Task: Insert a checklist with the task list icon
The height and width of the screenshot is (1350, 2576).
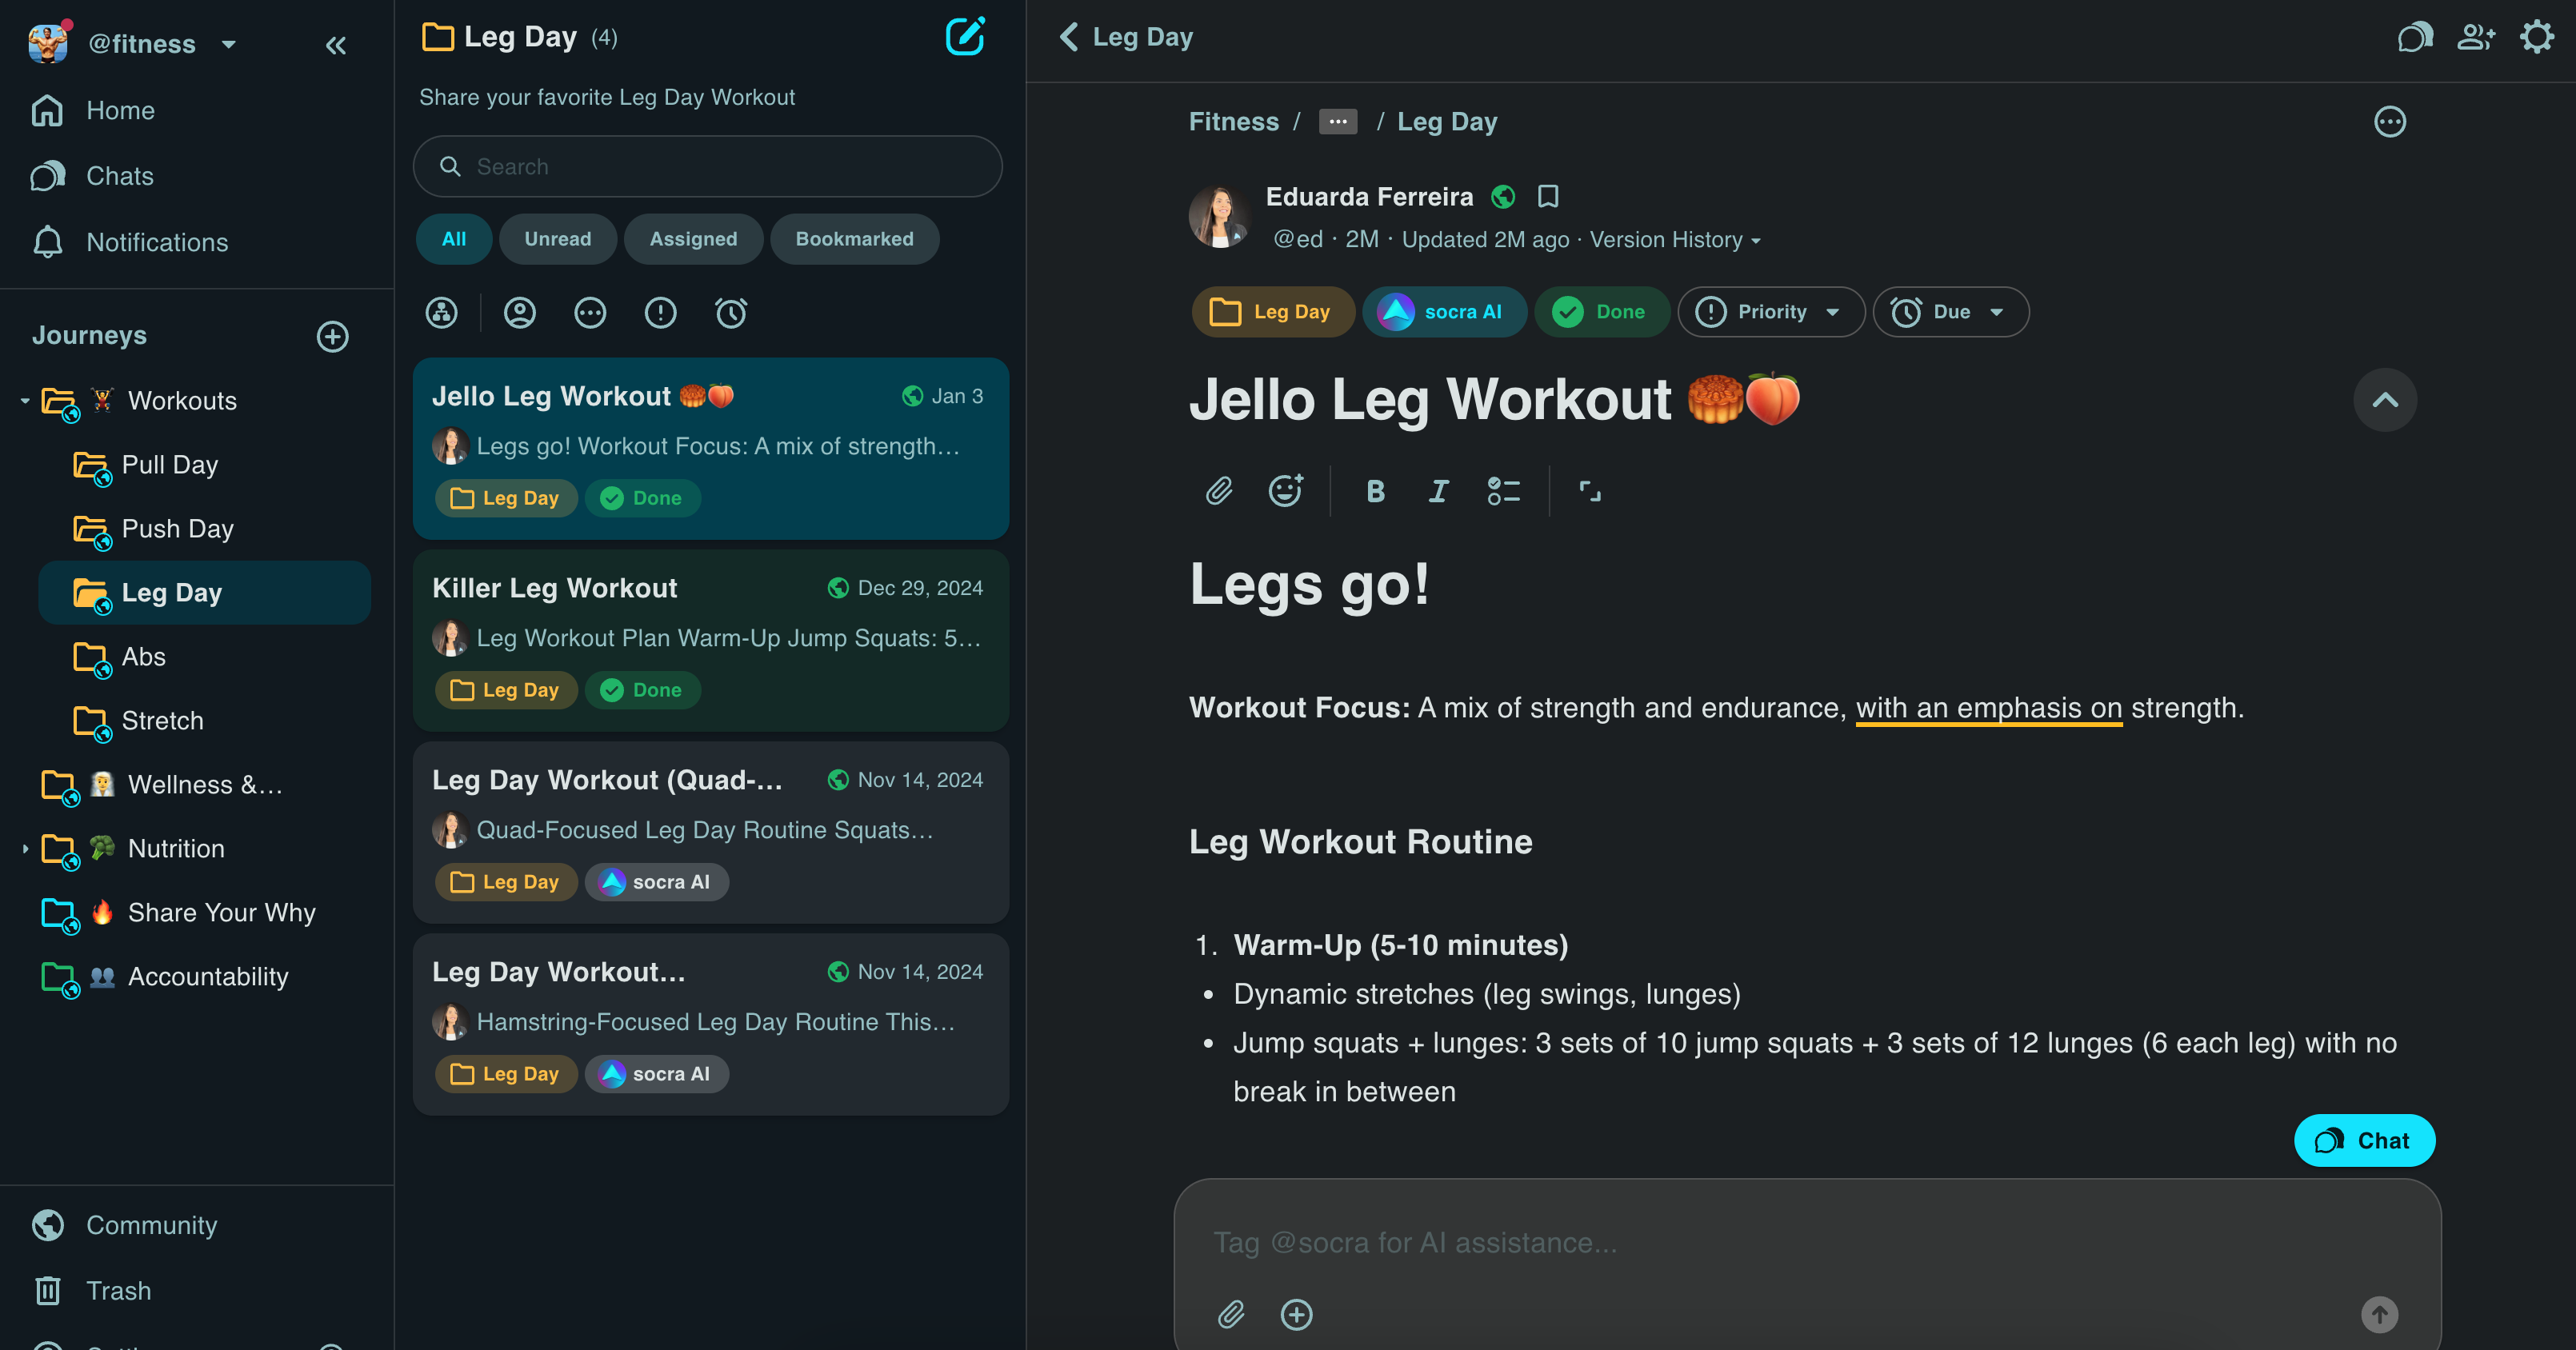Action: point(1503,491)
